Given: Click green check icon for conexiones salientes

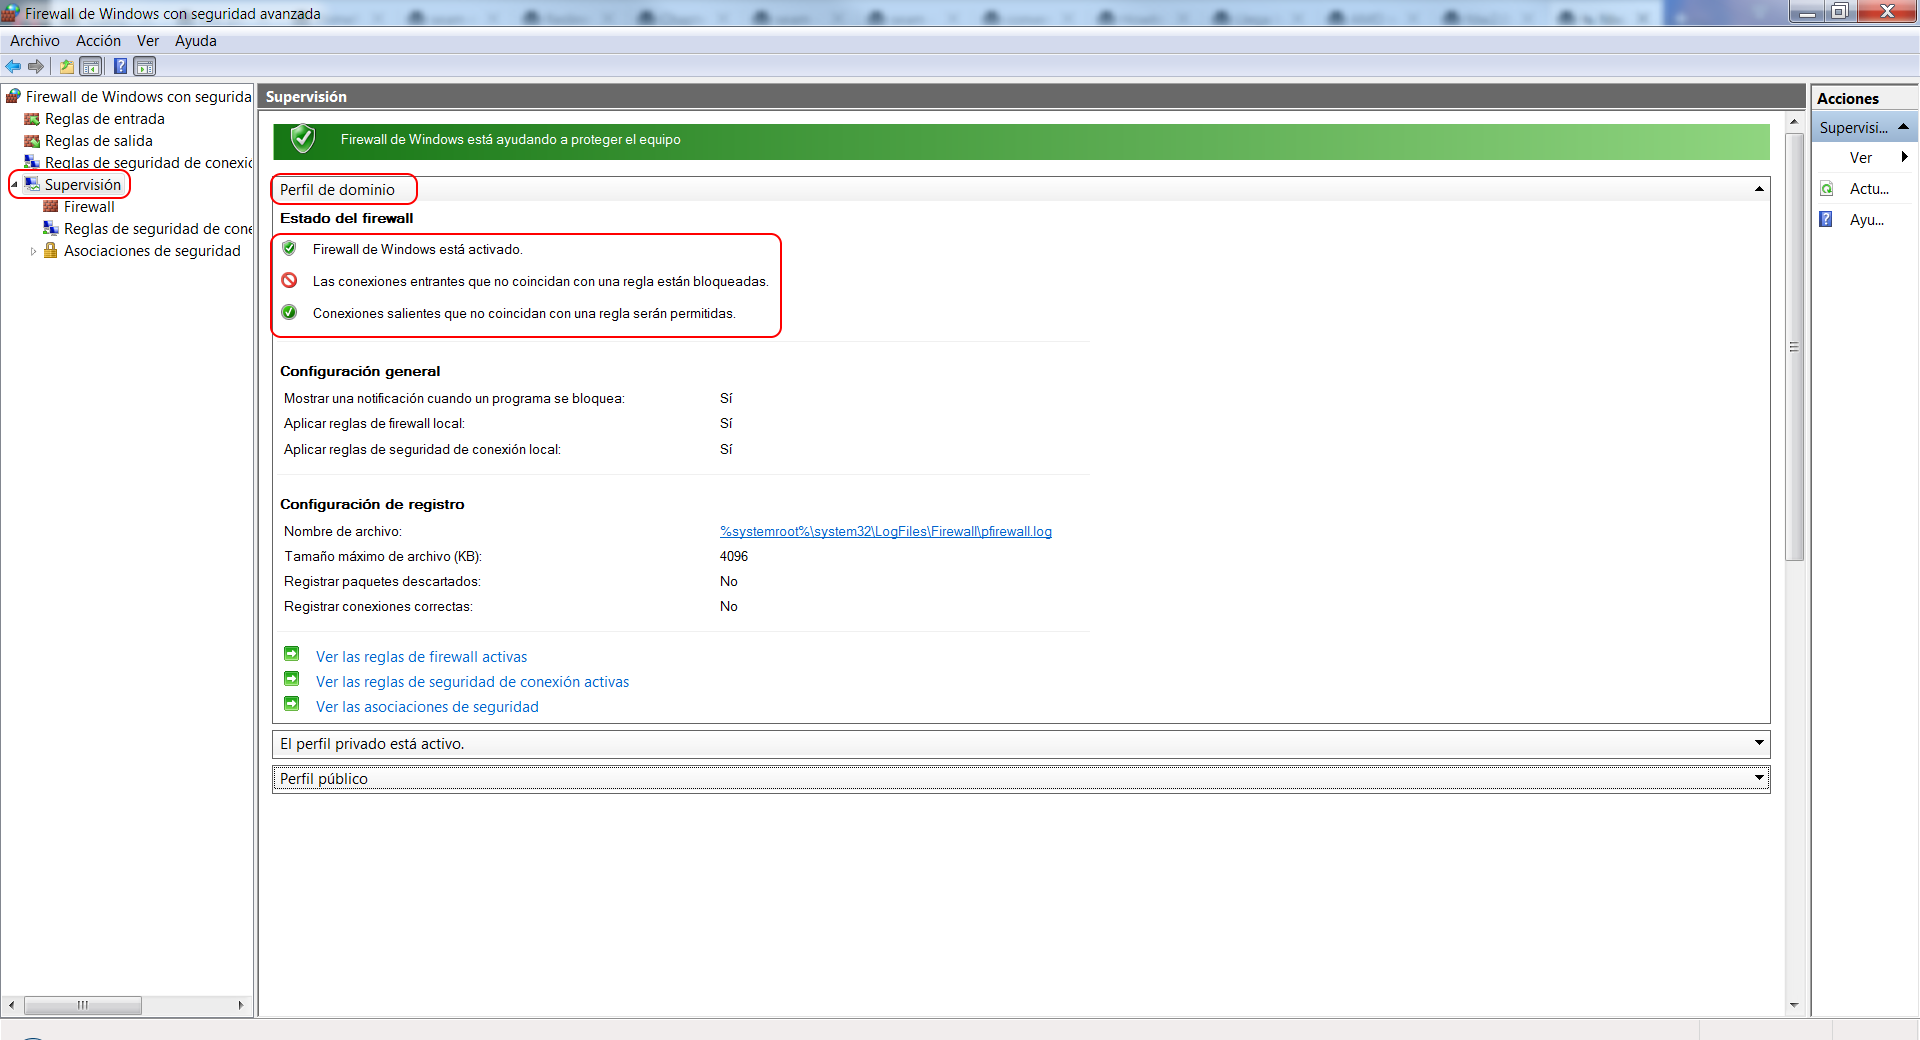Looking at the screenshot, I should pos(289,312).
